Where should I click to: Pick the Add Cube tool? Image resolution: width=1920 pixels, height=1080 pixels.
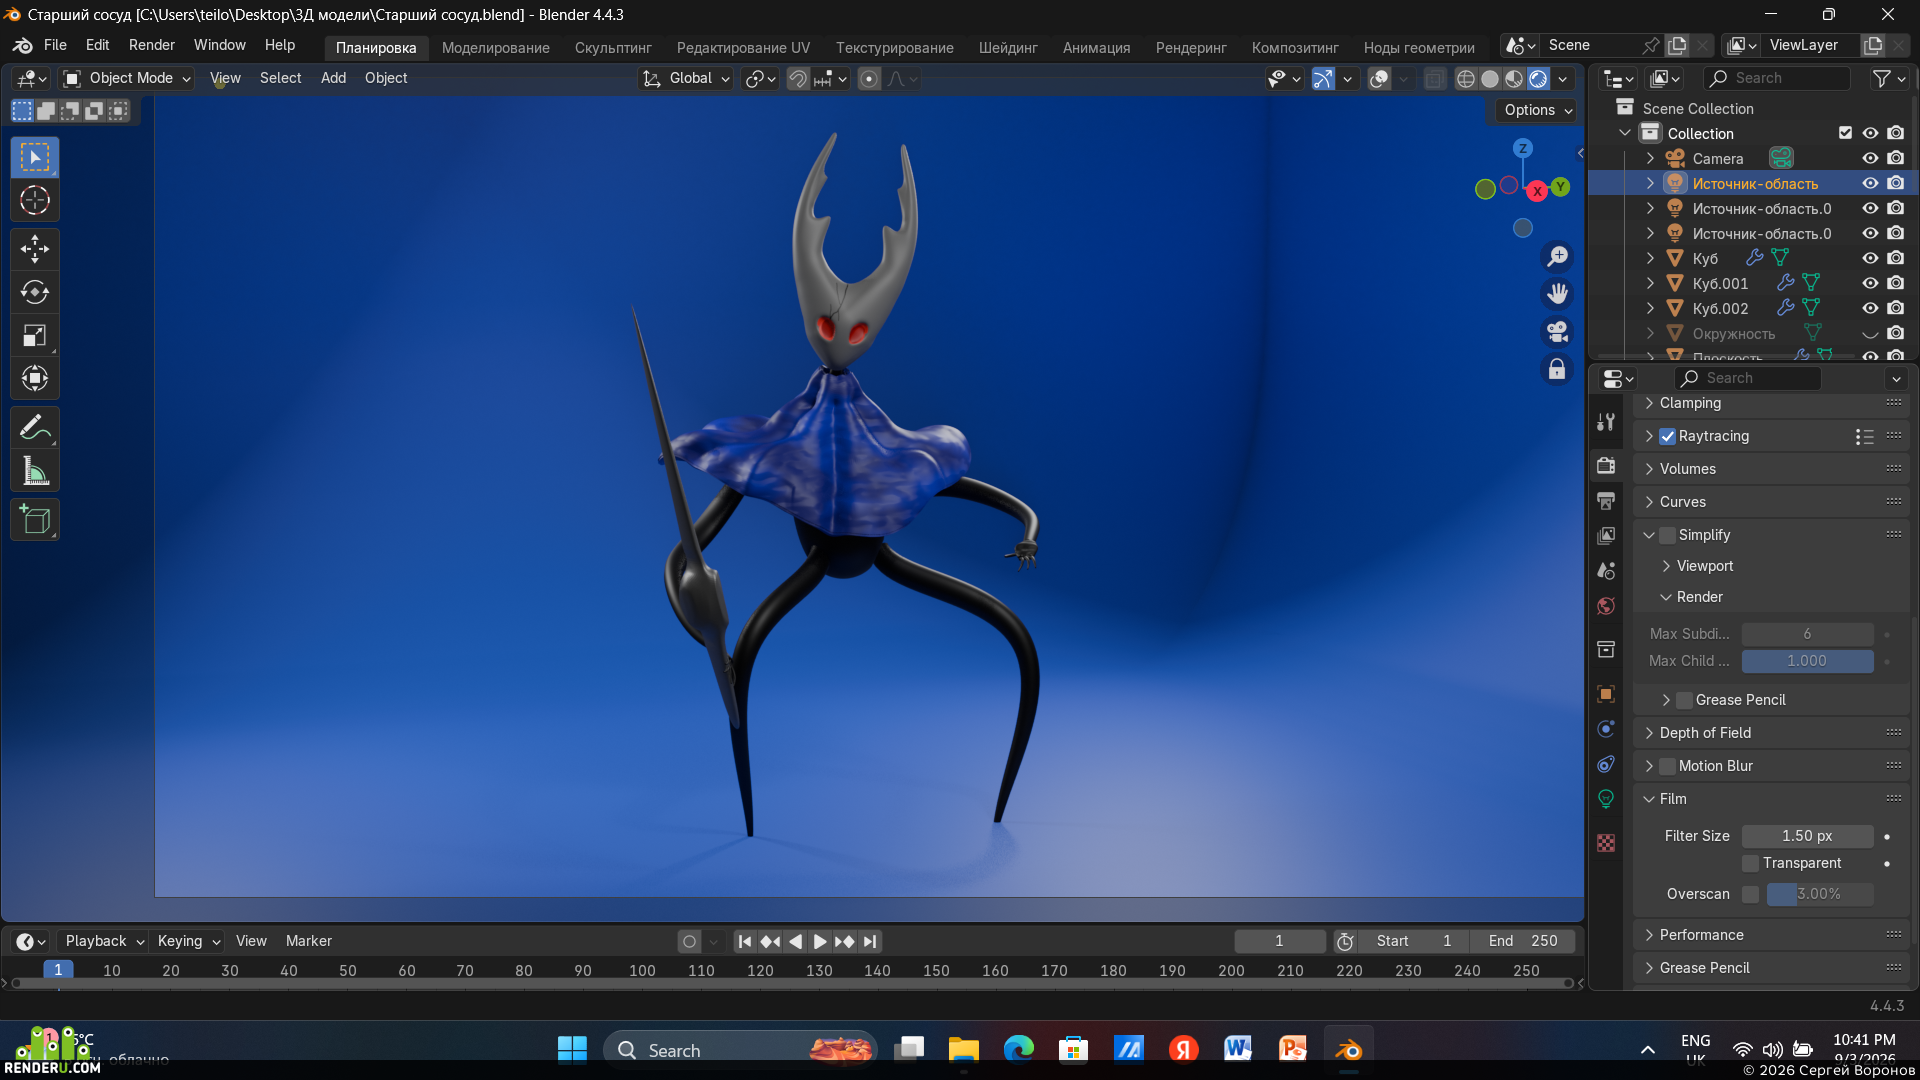(35, 520)
